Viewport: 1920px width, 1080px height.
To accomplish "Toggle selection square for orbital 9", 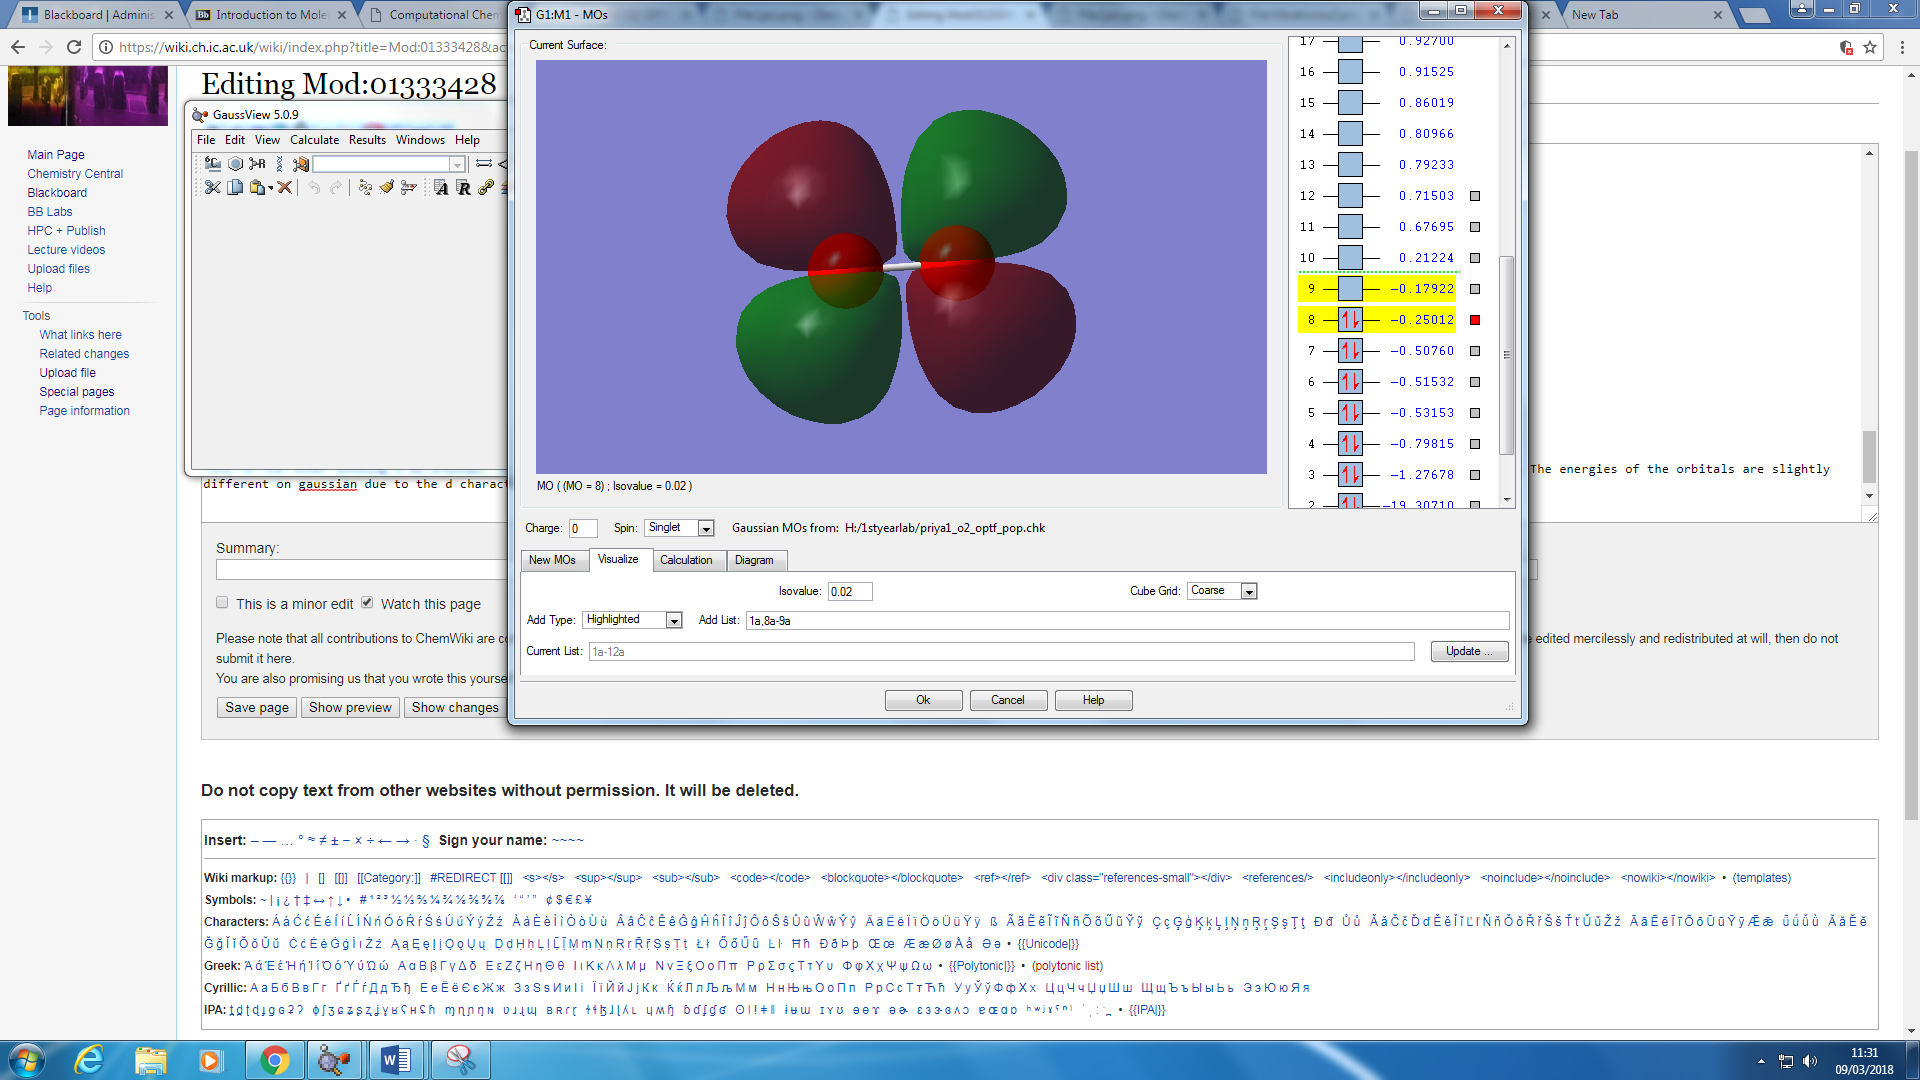I will pyautogui.click(x=1475, y=289).
